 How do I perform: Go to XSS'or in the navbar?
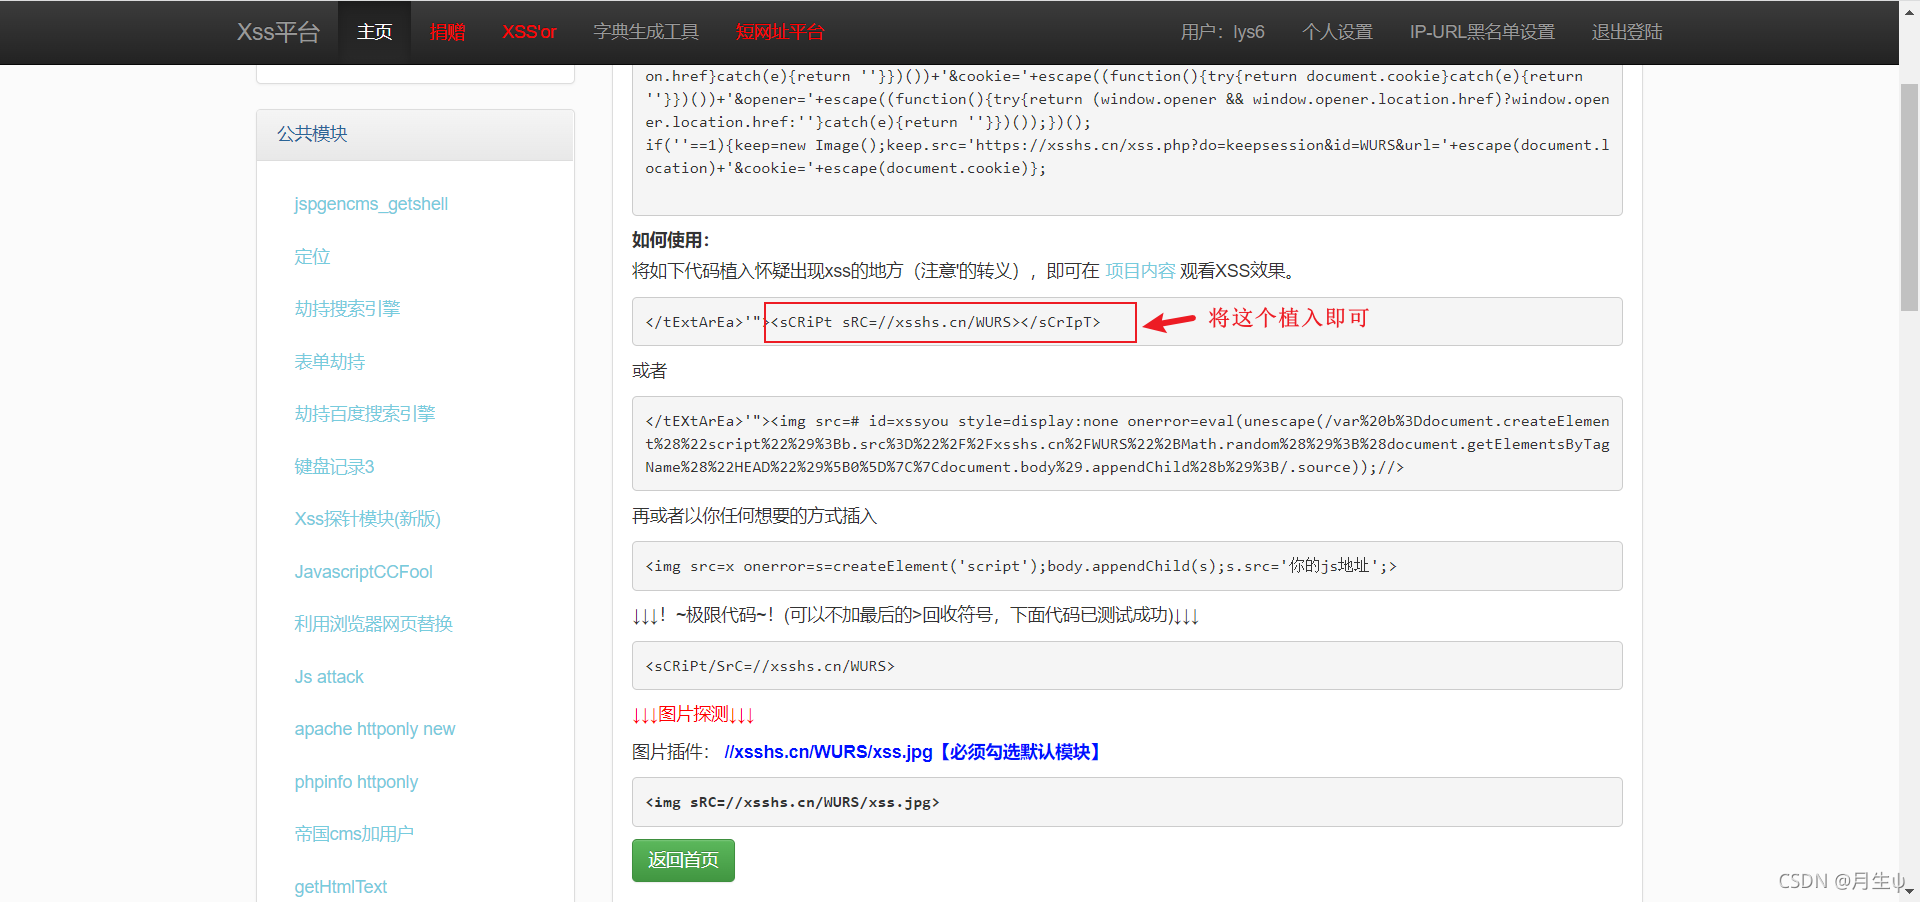pos(529,32)
